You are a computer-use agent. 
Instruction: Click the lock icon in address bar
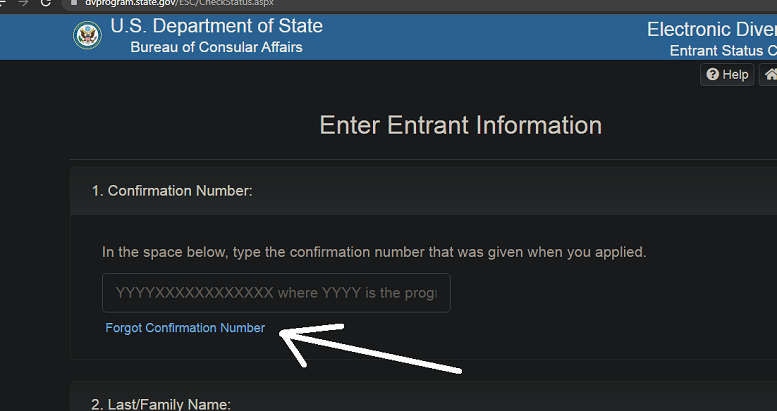point(74,2)
